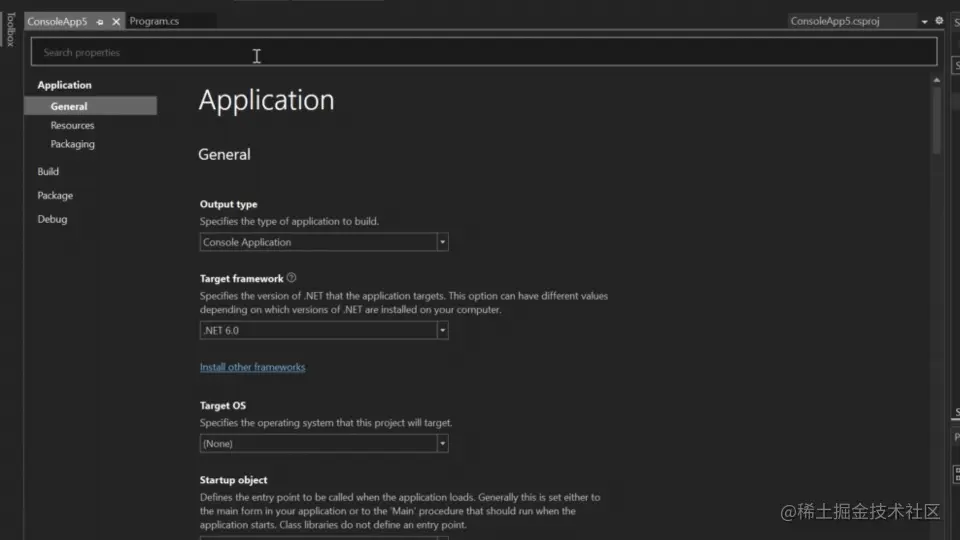Click the Search properties field
Image resolution: width=960 pixels, height=540 pixels.
pyautogui.click(x=484, y=52)
